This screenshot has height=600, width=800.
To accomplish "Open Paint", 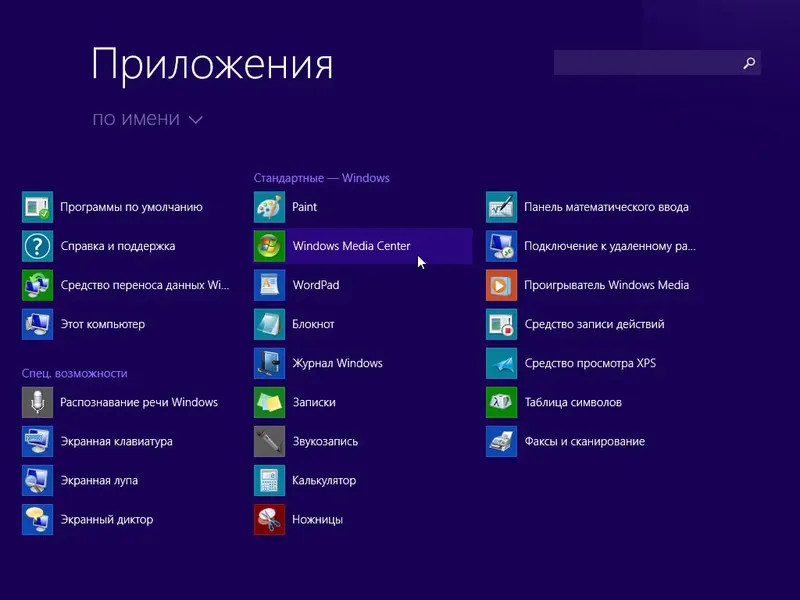I will [305, 207].
